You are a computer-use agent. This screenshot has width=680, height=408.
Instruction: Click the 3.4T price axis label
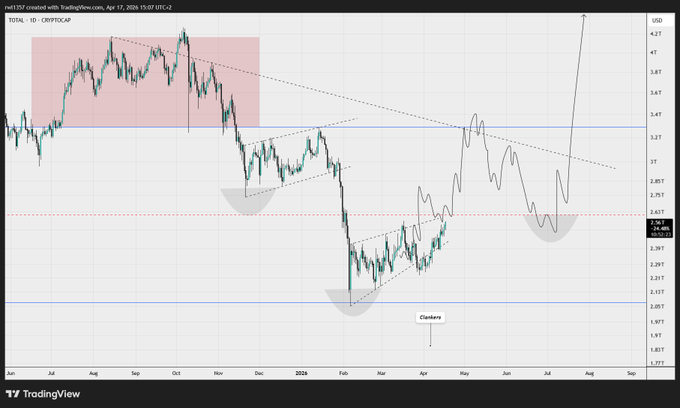[656, 114]
